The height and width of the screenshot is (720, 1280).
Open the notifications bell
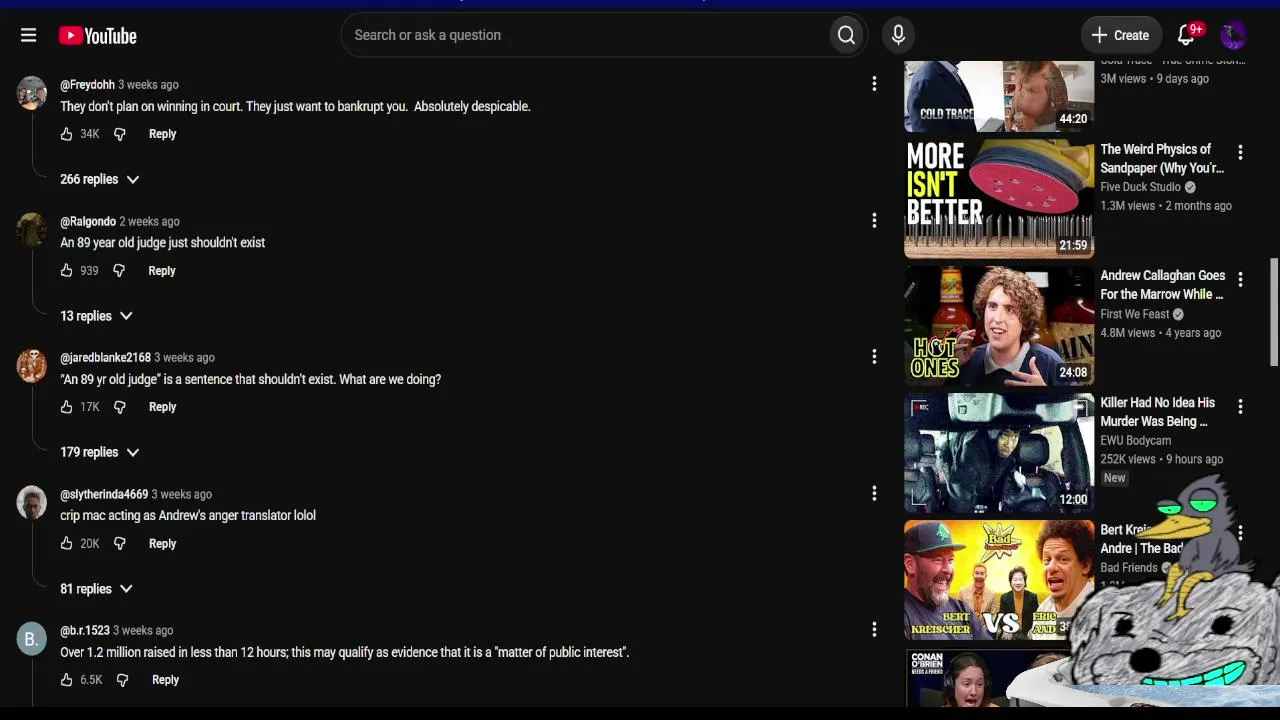click(1186, 35)
